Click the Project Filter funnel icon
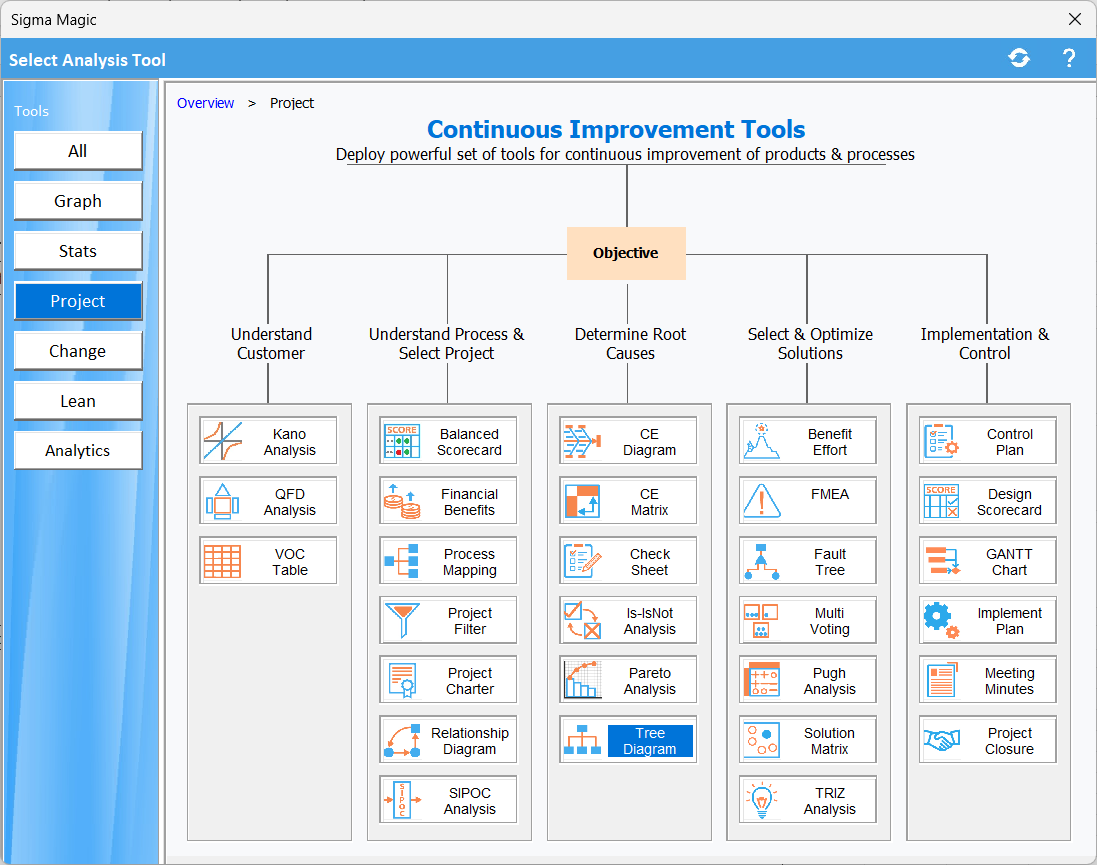1097x865 pixels. point(402,621)
